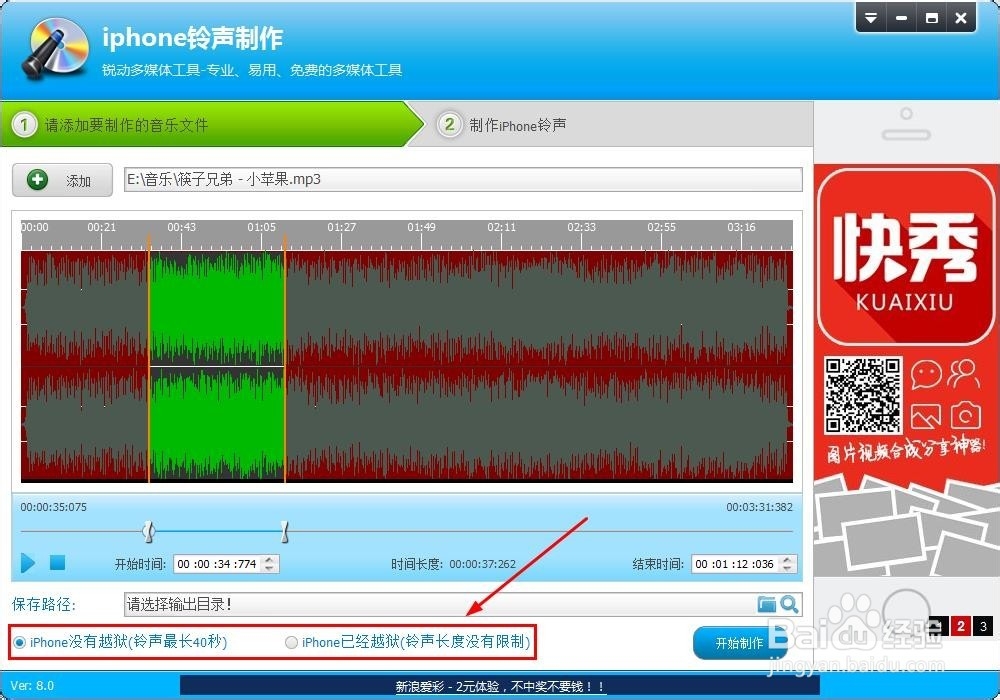Open the folder browse icon for save path
This screenshot has height=700, width=1000.
[767, 604]
